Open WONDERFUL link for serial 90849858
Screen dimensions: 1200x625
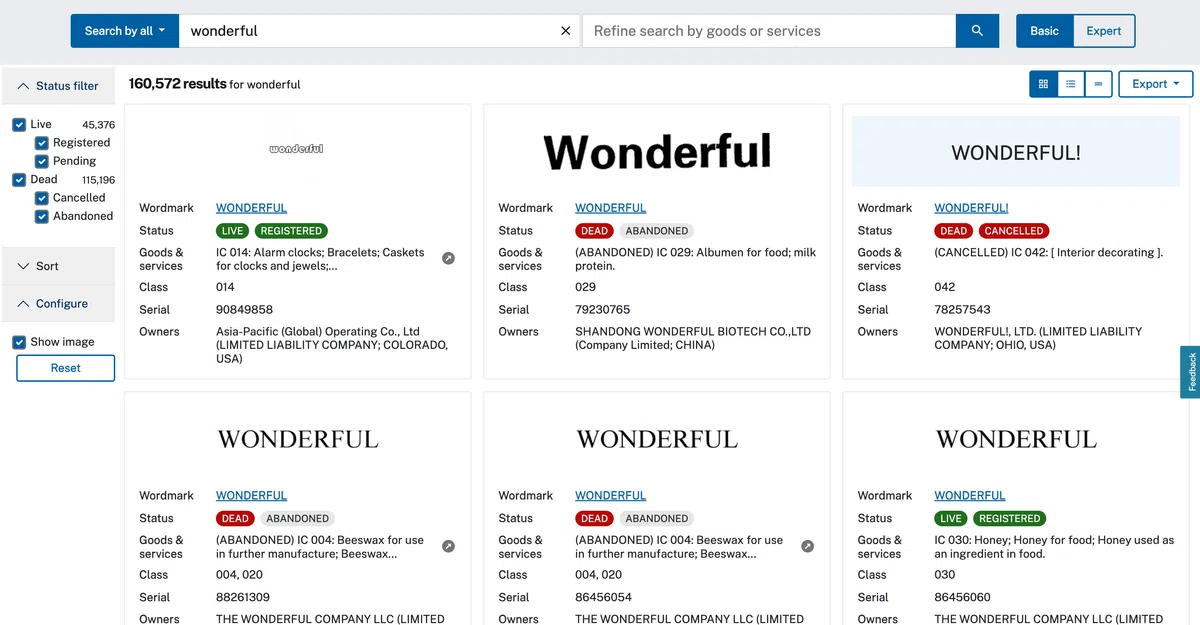click(251, 208)
